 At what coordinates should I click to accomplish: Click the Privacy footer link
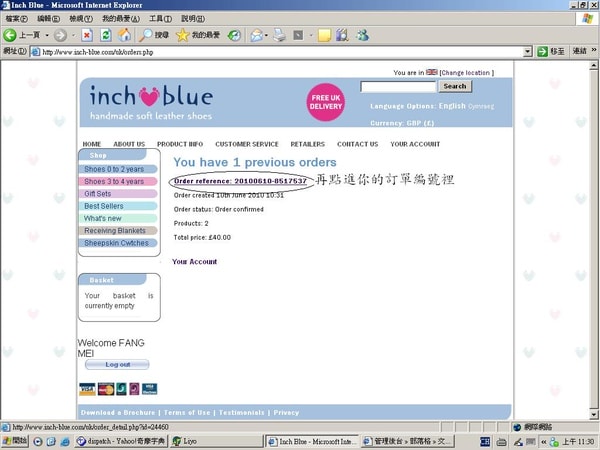(286, 412)
